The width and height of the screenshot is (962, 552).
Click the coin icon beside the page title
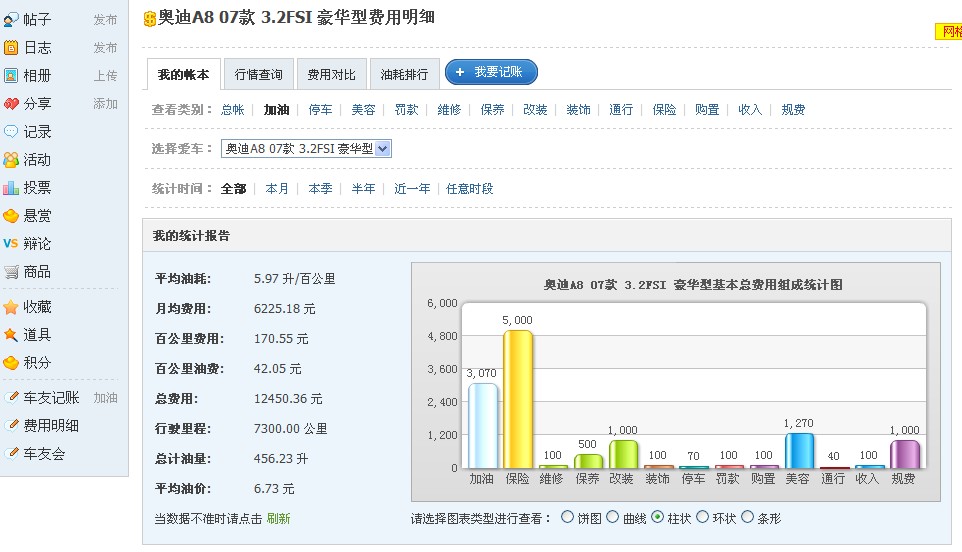point(149,19)
